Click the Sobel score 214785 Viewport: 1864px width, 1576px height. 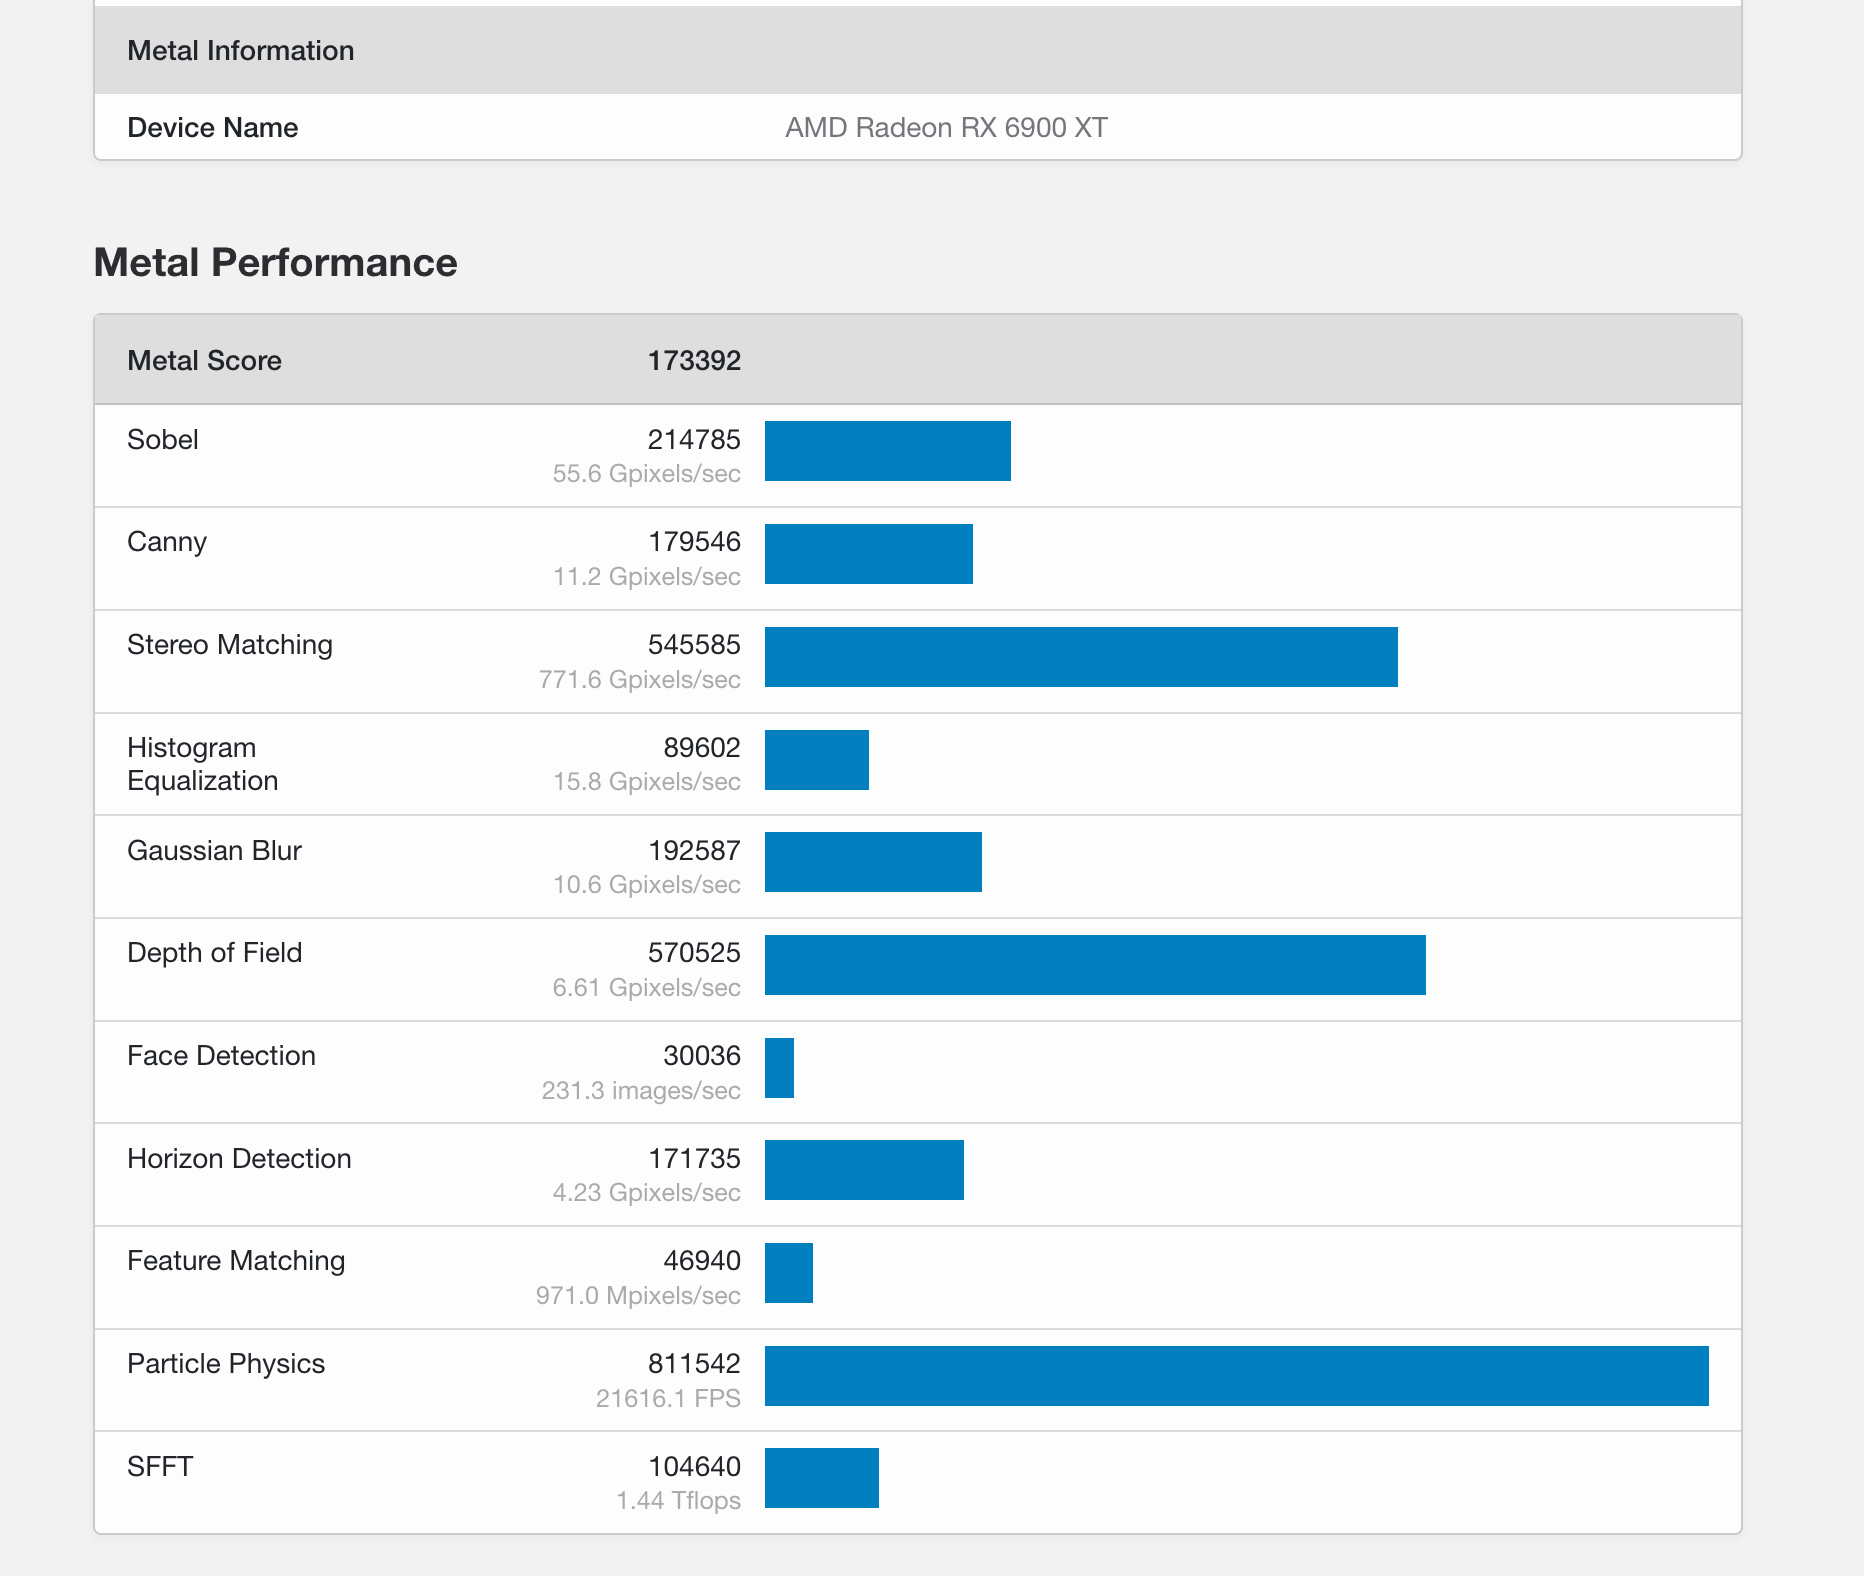pyautogui.click(x=693, y=440)
